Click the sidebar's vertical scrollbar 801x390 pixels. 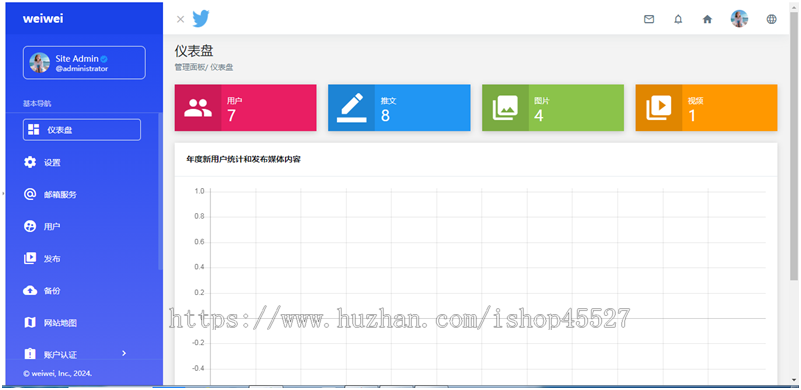click(x=160, y=192)
